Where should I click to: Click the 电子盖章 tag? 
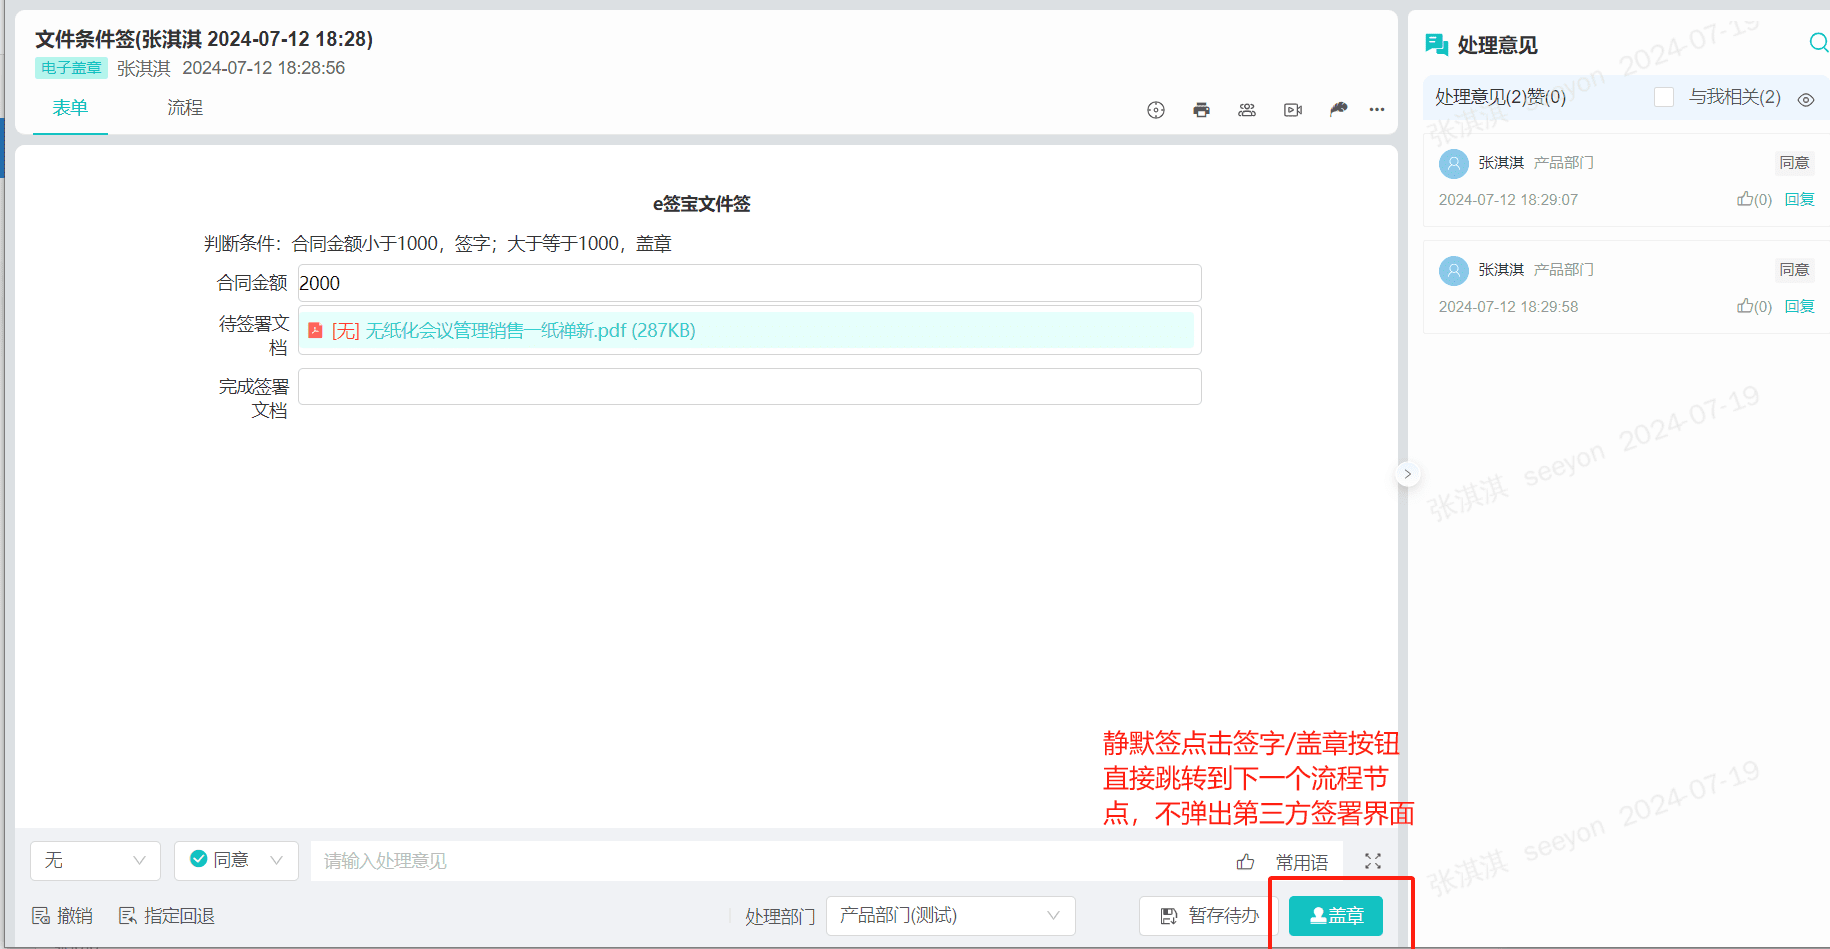point(71,68)
